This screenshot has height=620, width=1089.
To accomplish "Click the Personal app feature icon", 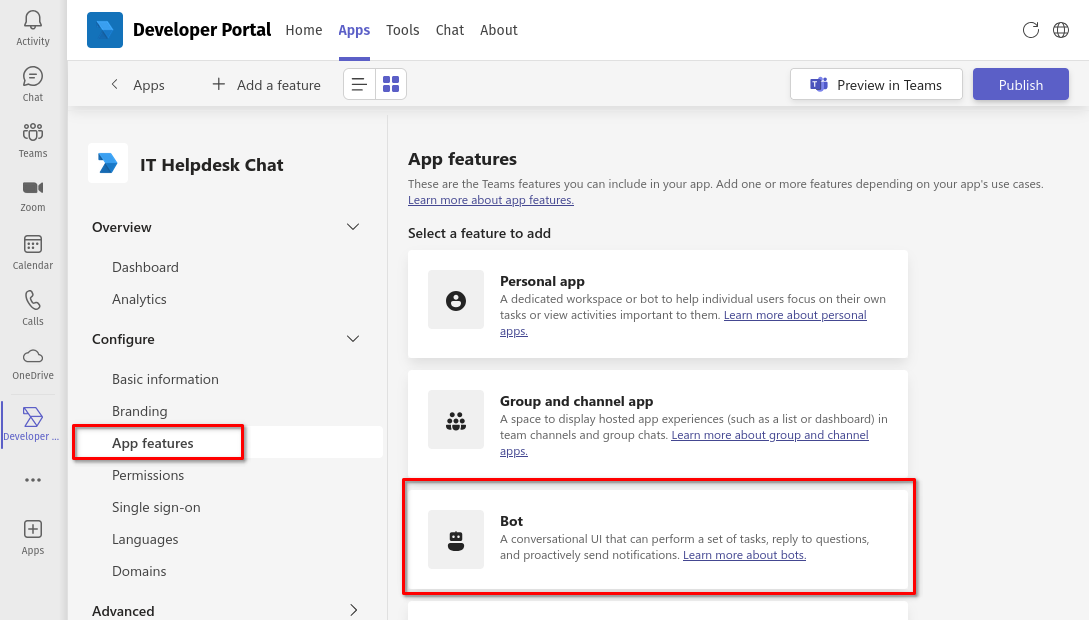I will (x=456, y=300).
